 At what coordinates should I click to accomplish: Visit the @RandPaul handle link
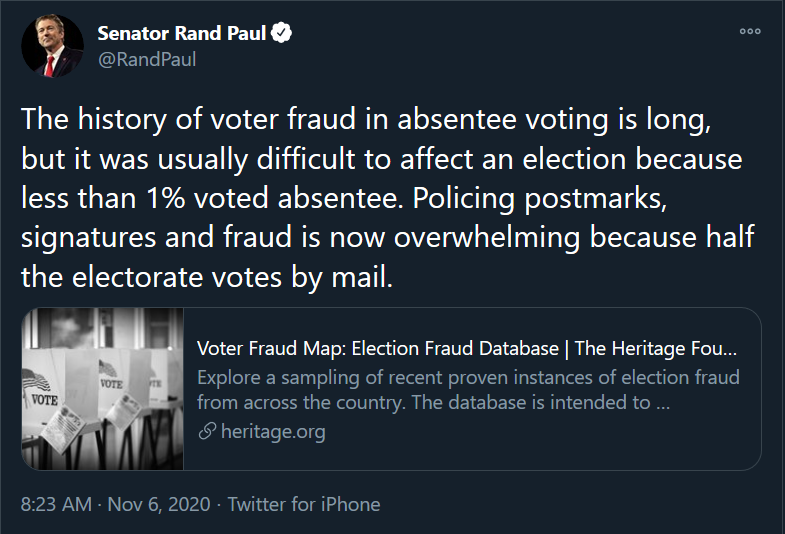pos(147,60)
